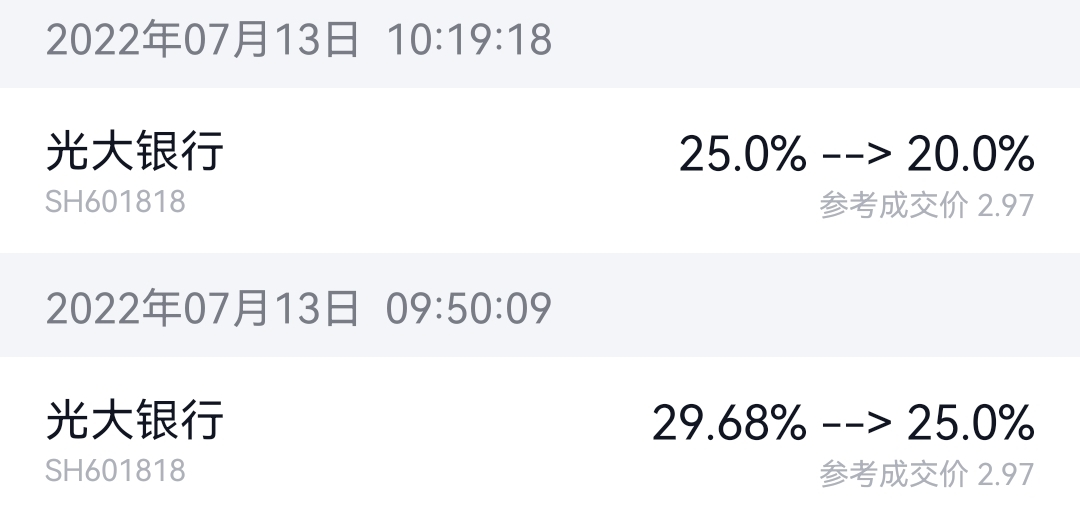Image resolution: width=1080 pixels, height=521 pixels.
Task: Click the arrow between 25.0% and 20.0%
Action: pos(856,156)
